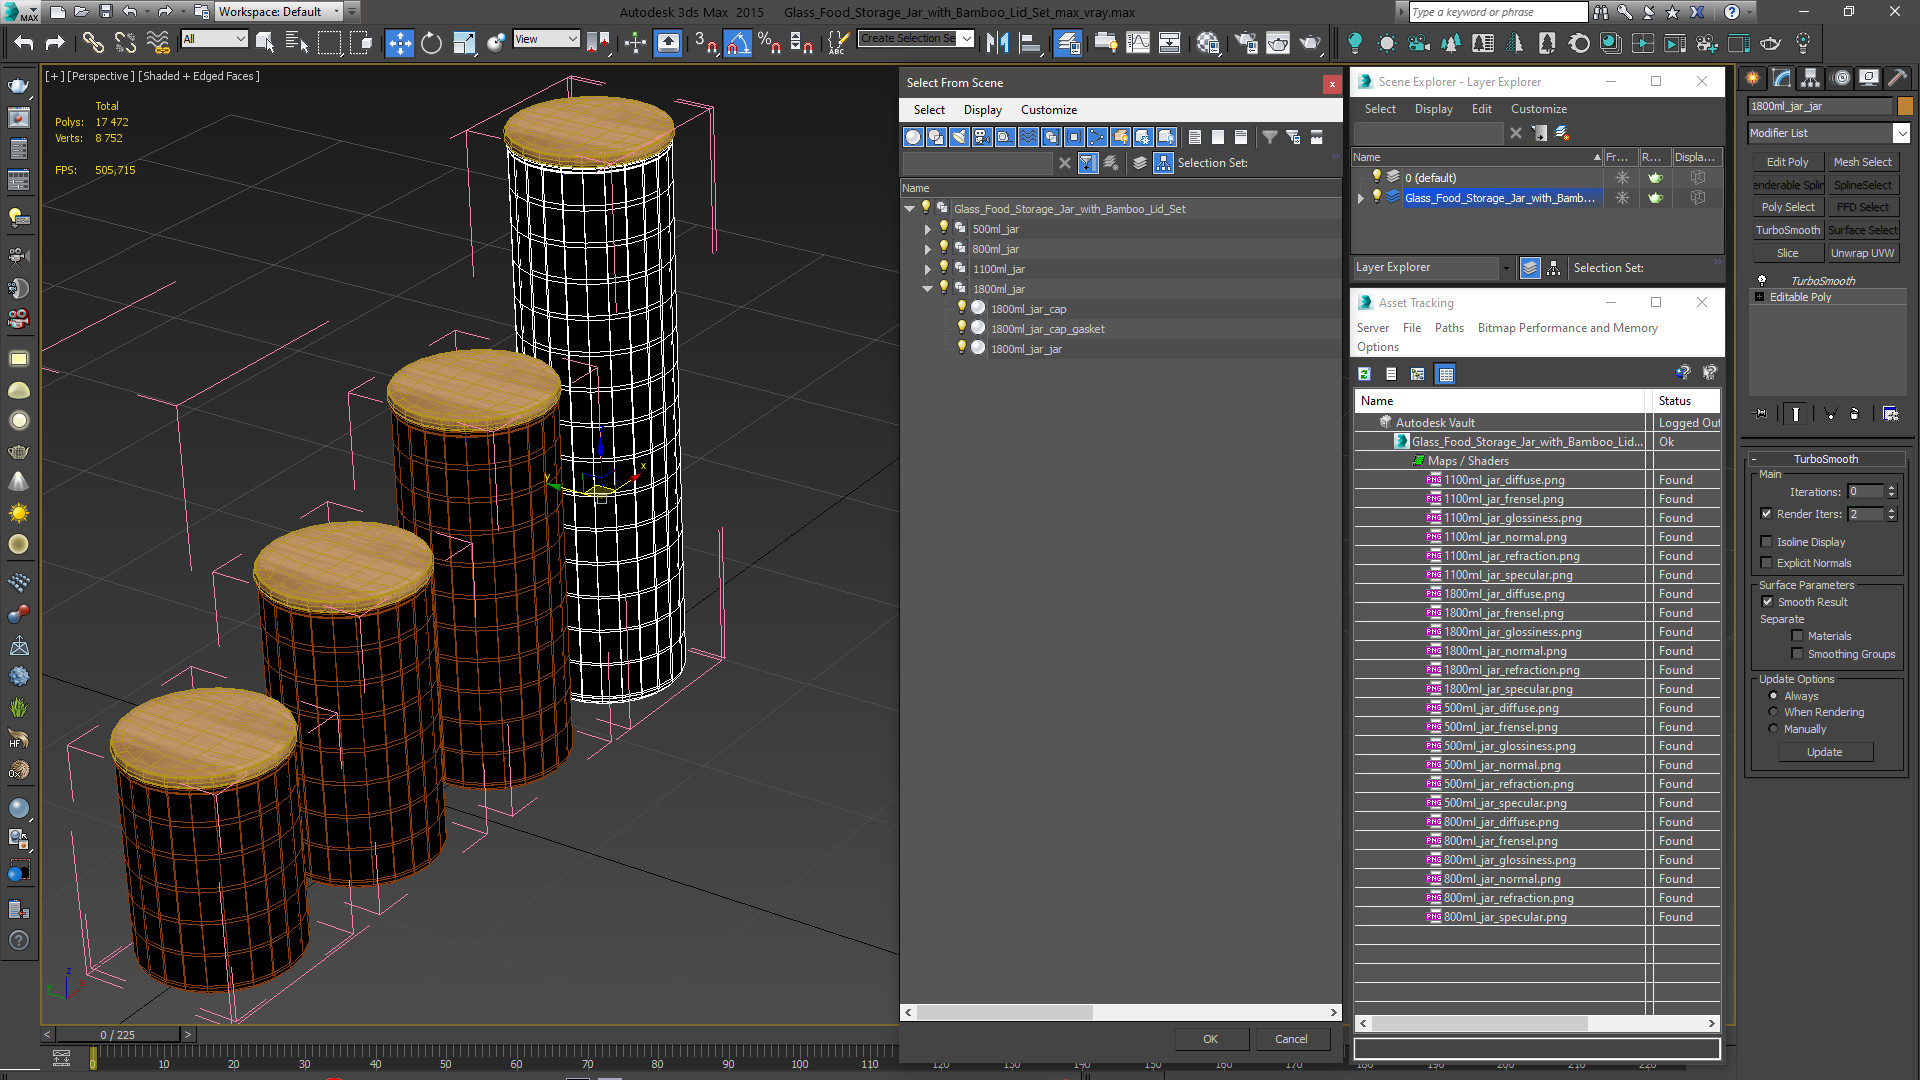This screenshot has height=1080, width=1920.
Task: Click OK in Select From Scene dialog
Action: [x=1210, y=1039]
